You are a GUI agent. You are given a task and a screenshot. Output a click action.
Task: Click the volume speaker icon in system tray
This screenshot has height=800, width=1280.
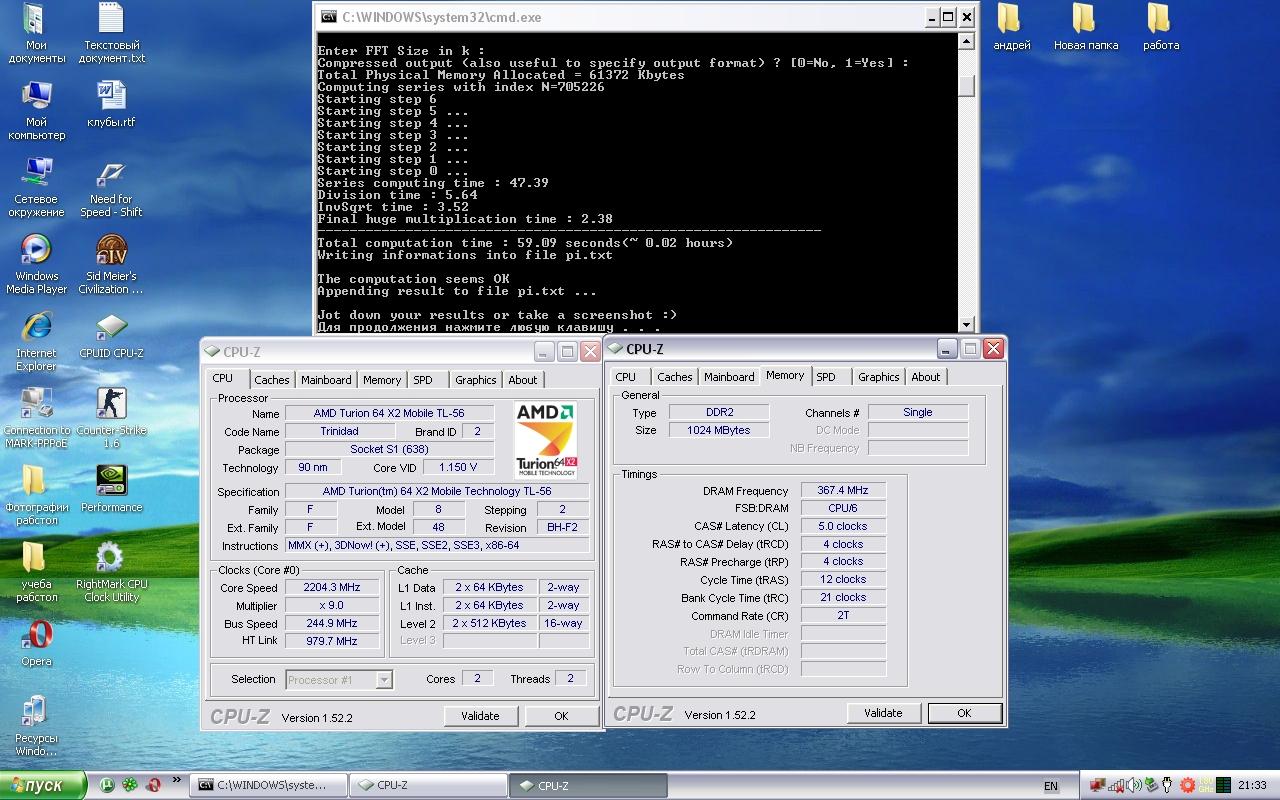coord(1133,785)
